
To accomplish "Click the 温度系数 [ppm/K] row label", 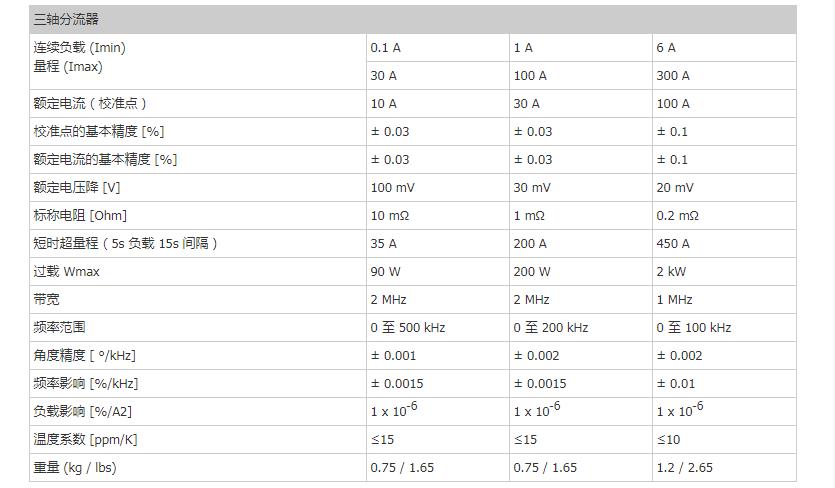I will click(85, 439).
